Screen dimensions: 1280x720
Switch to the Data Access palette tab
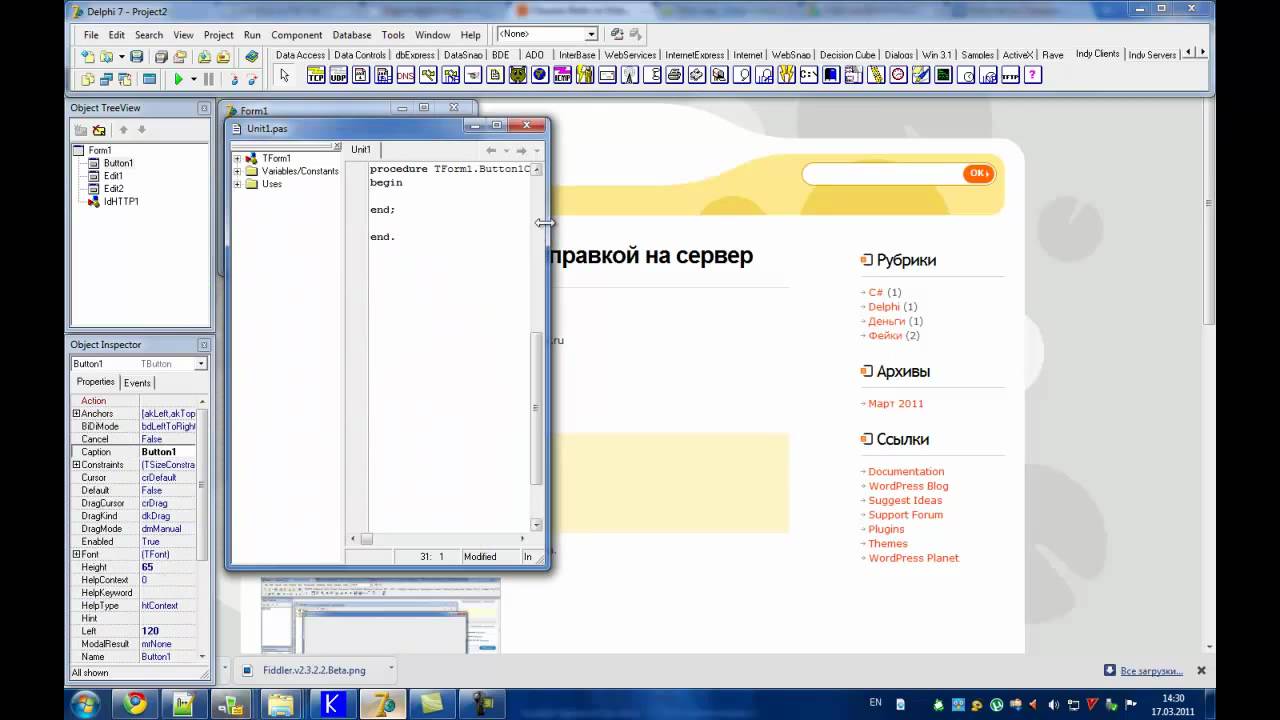300,55
